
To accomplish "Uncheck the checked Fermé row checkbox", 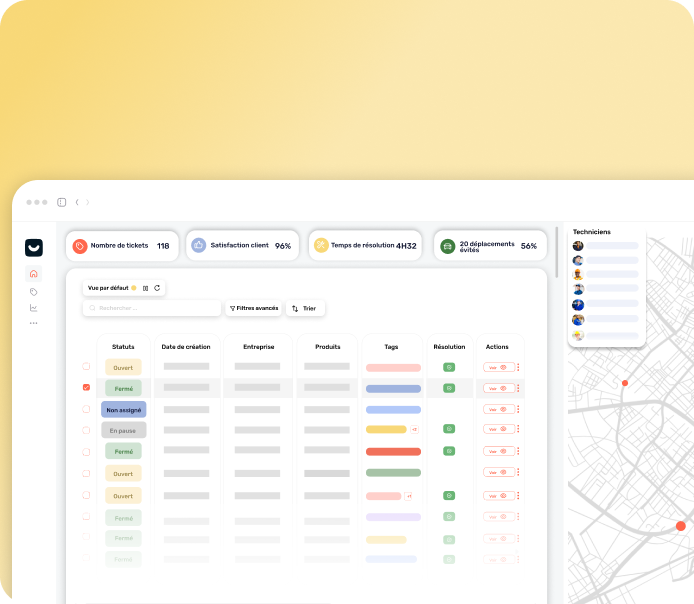I will (86, 387).
